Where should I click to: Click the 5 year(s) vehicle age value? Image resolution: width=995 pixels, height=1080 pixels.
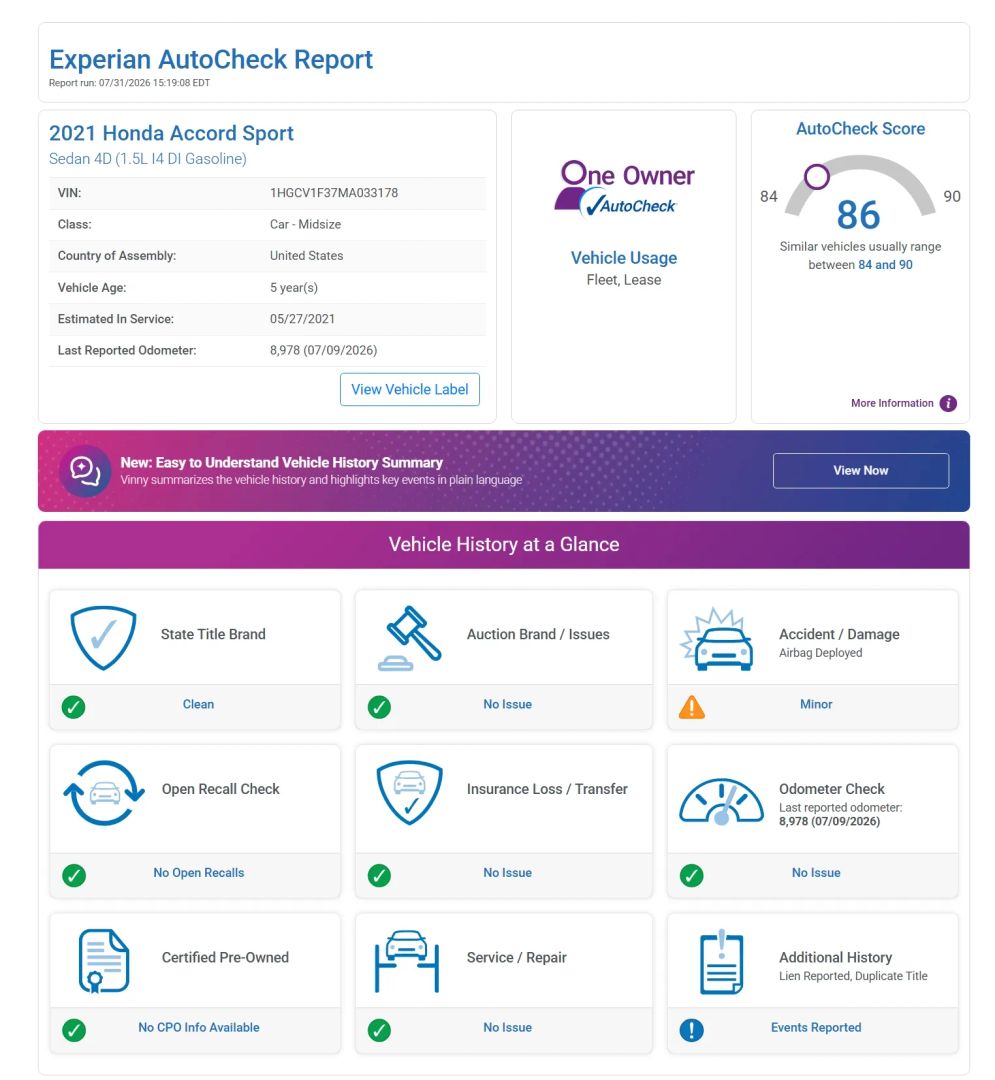(x=294, y=288)
